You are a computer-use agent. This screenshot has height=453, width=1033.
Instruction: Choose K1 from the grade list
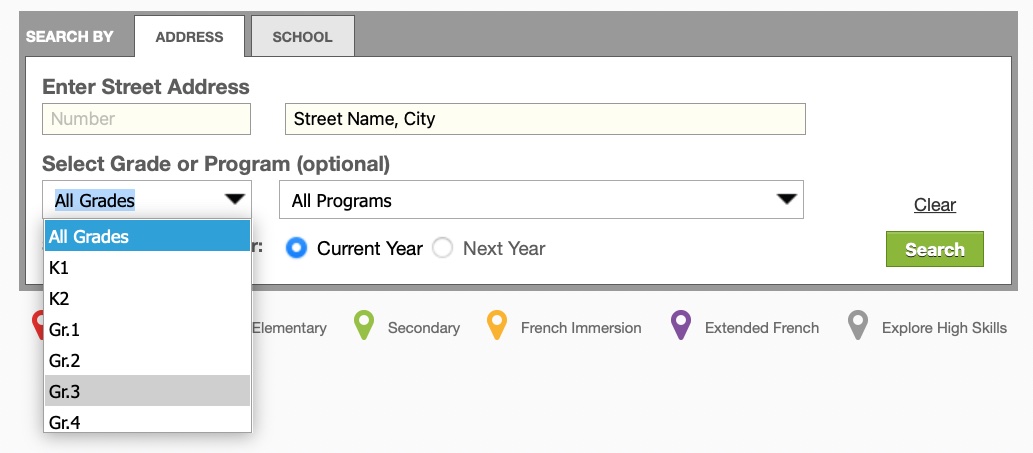point(148,267)
